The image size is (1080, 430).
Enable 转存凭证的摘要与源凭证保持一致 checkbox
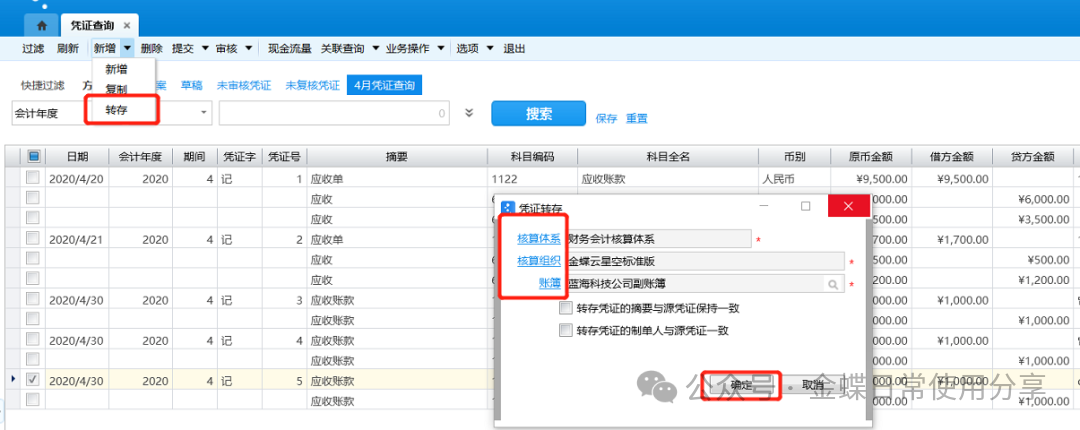click(x=566, y=308)
